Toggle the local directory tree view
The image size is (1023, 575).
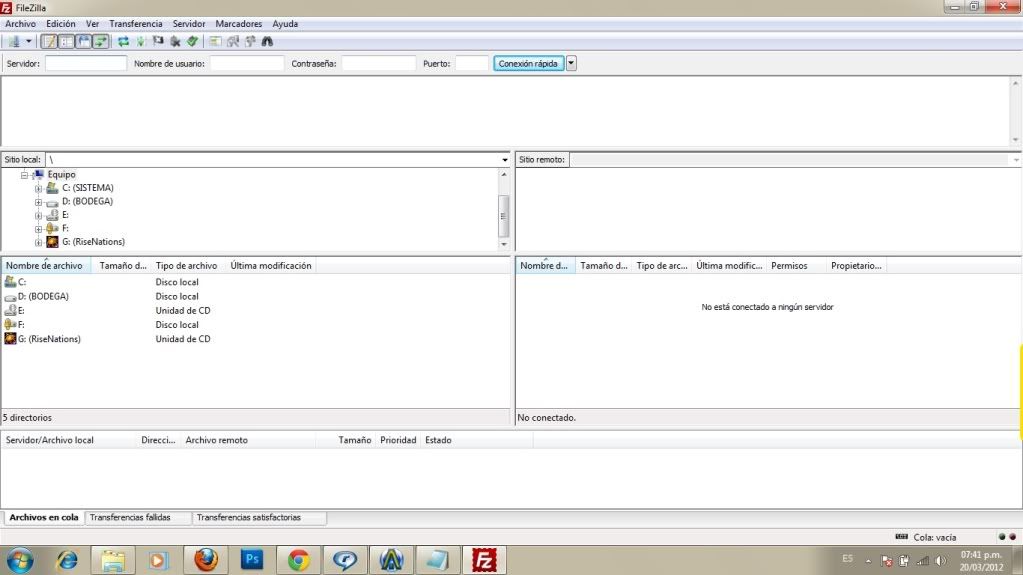(67, 42)
